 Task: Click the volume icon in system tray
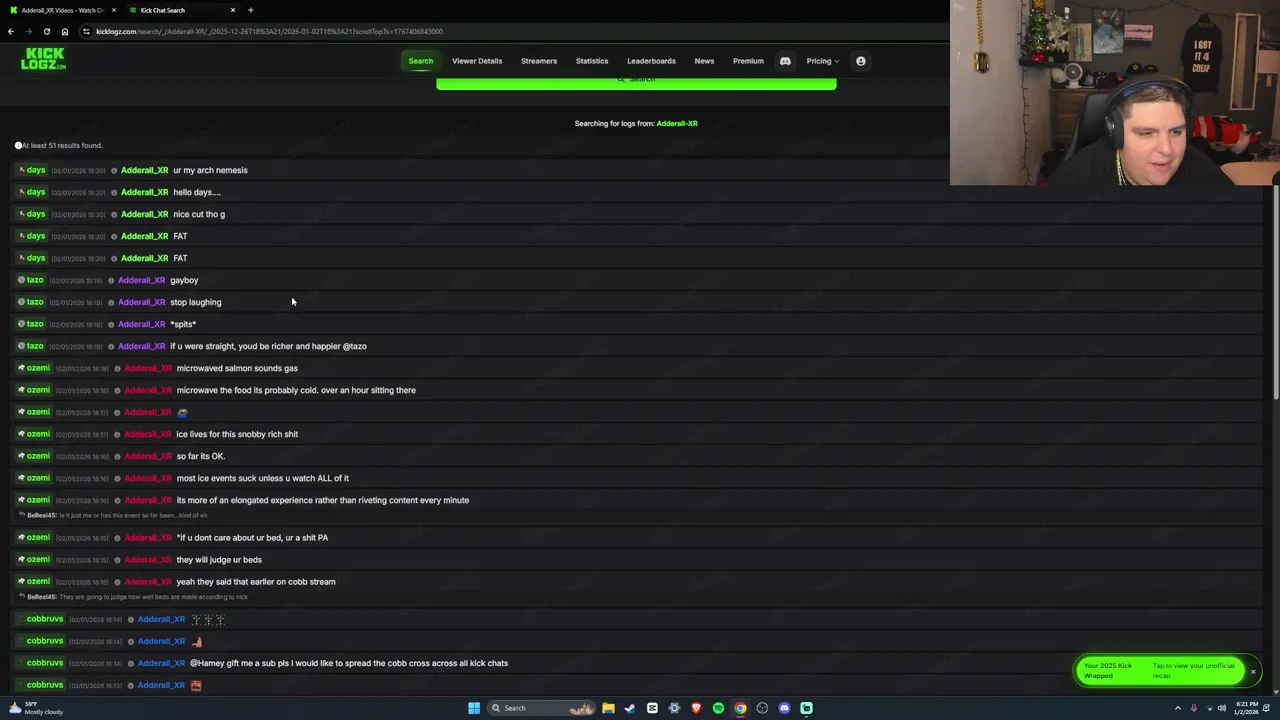[1221, 708]
